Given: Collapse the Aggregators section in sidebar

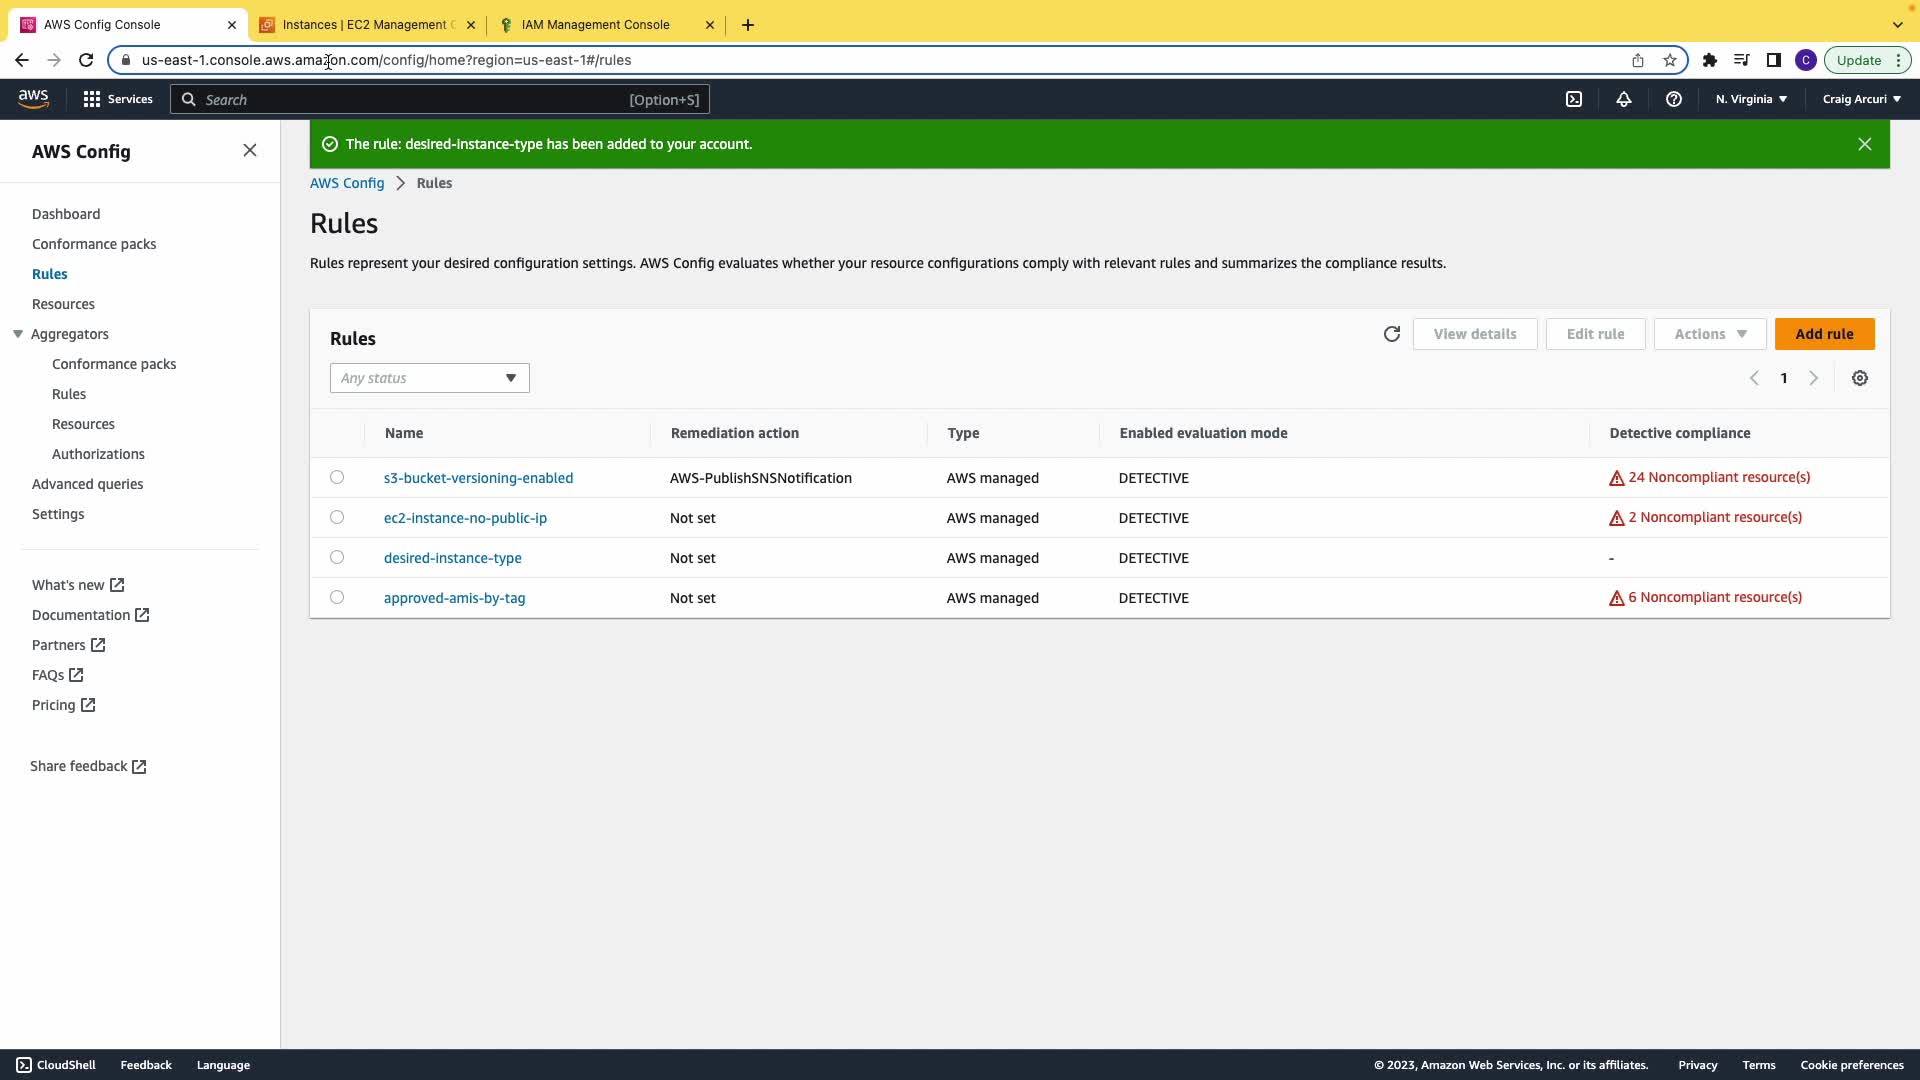Looking at the screenshot, I should click(18, 334).
